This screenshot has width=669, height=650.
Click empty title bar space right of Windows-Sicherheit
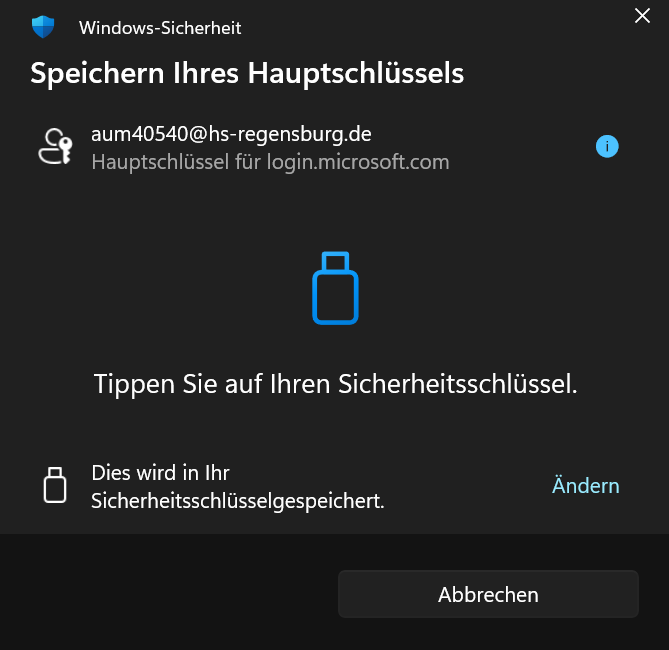tap(435, 28)
